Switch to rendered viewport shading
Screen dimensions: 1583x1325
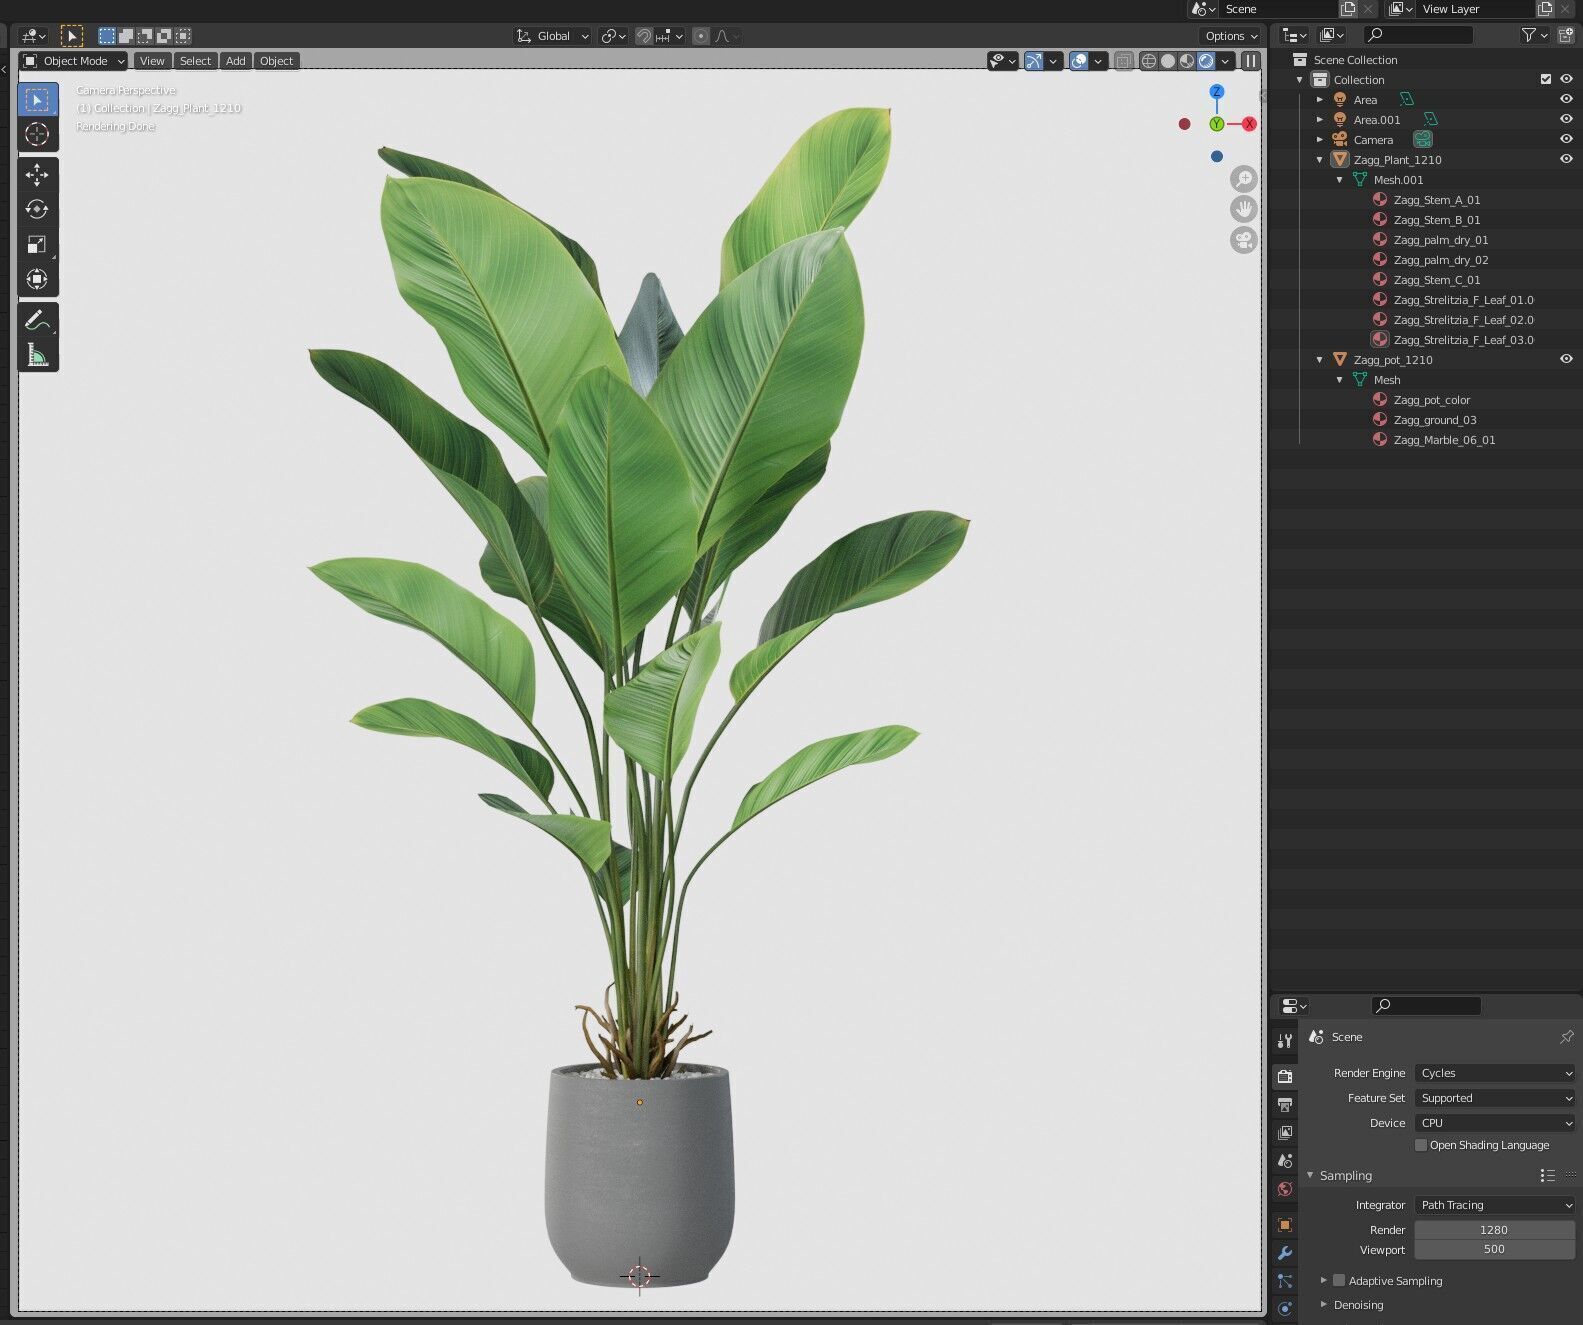point(1206,61)
